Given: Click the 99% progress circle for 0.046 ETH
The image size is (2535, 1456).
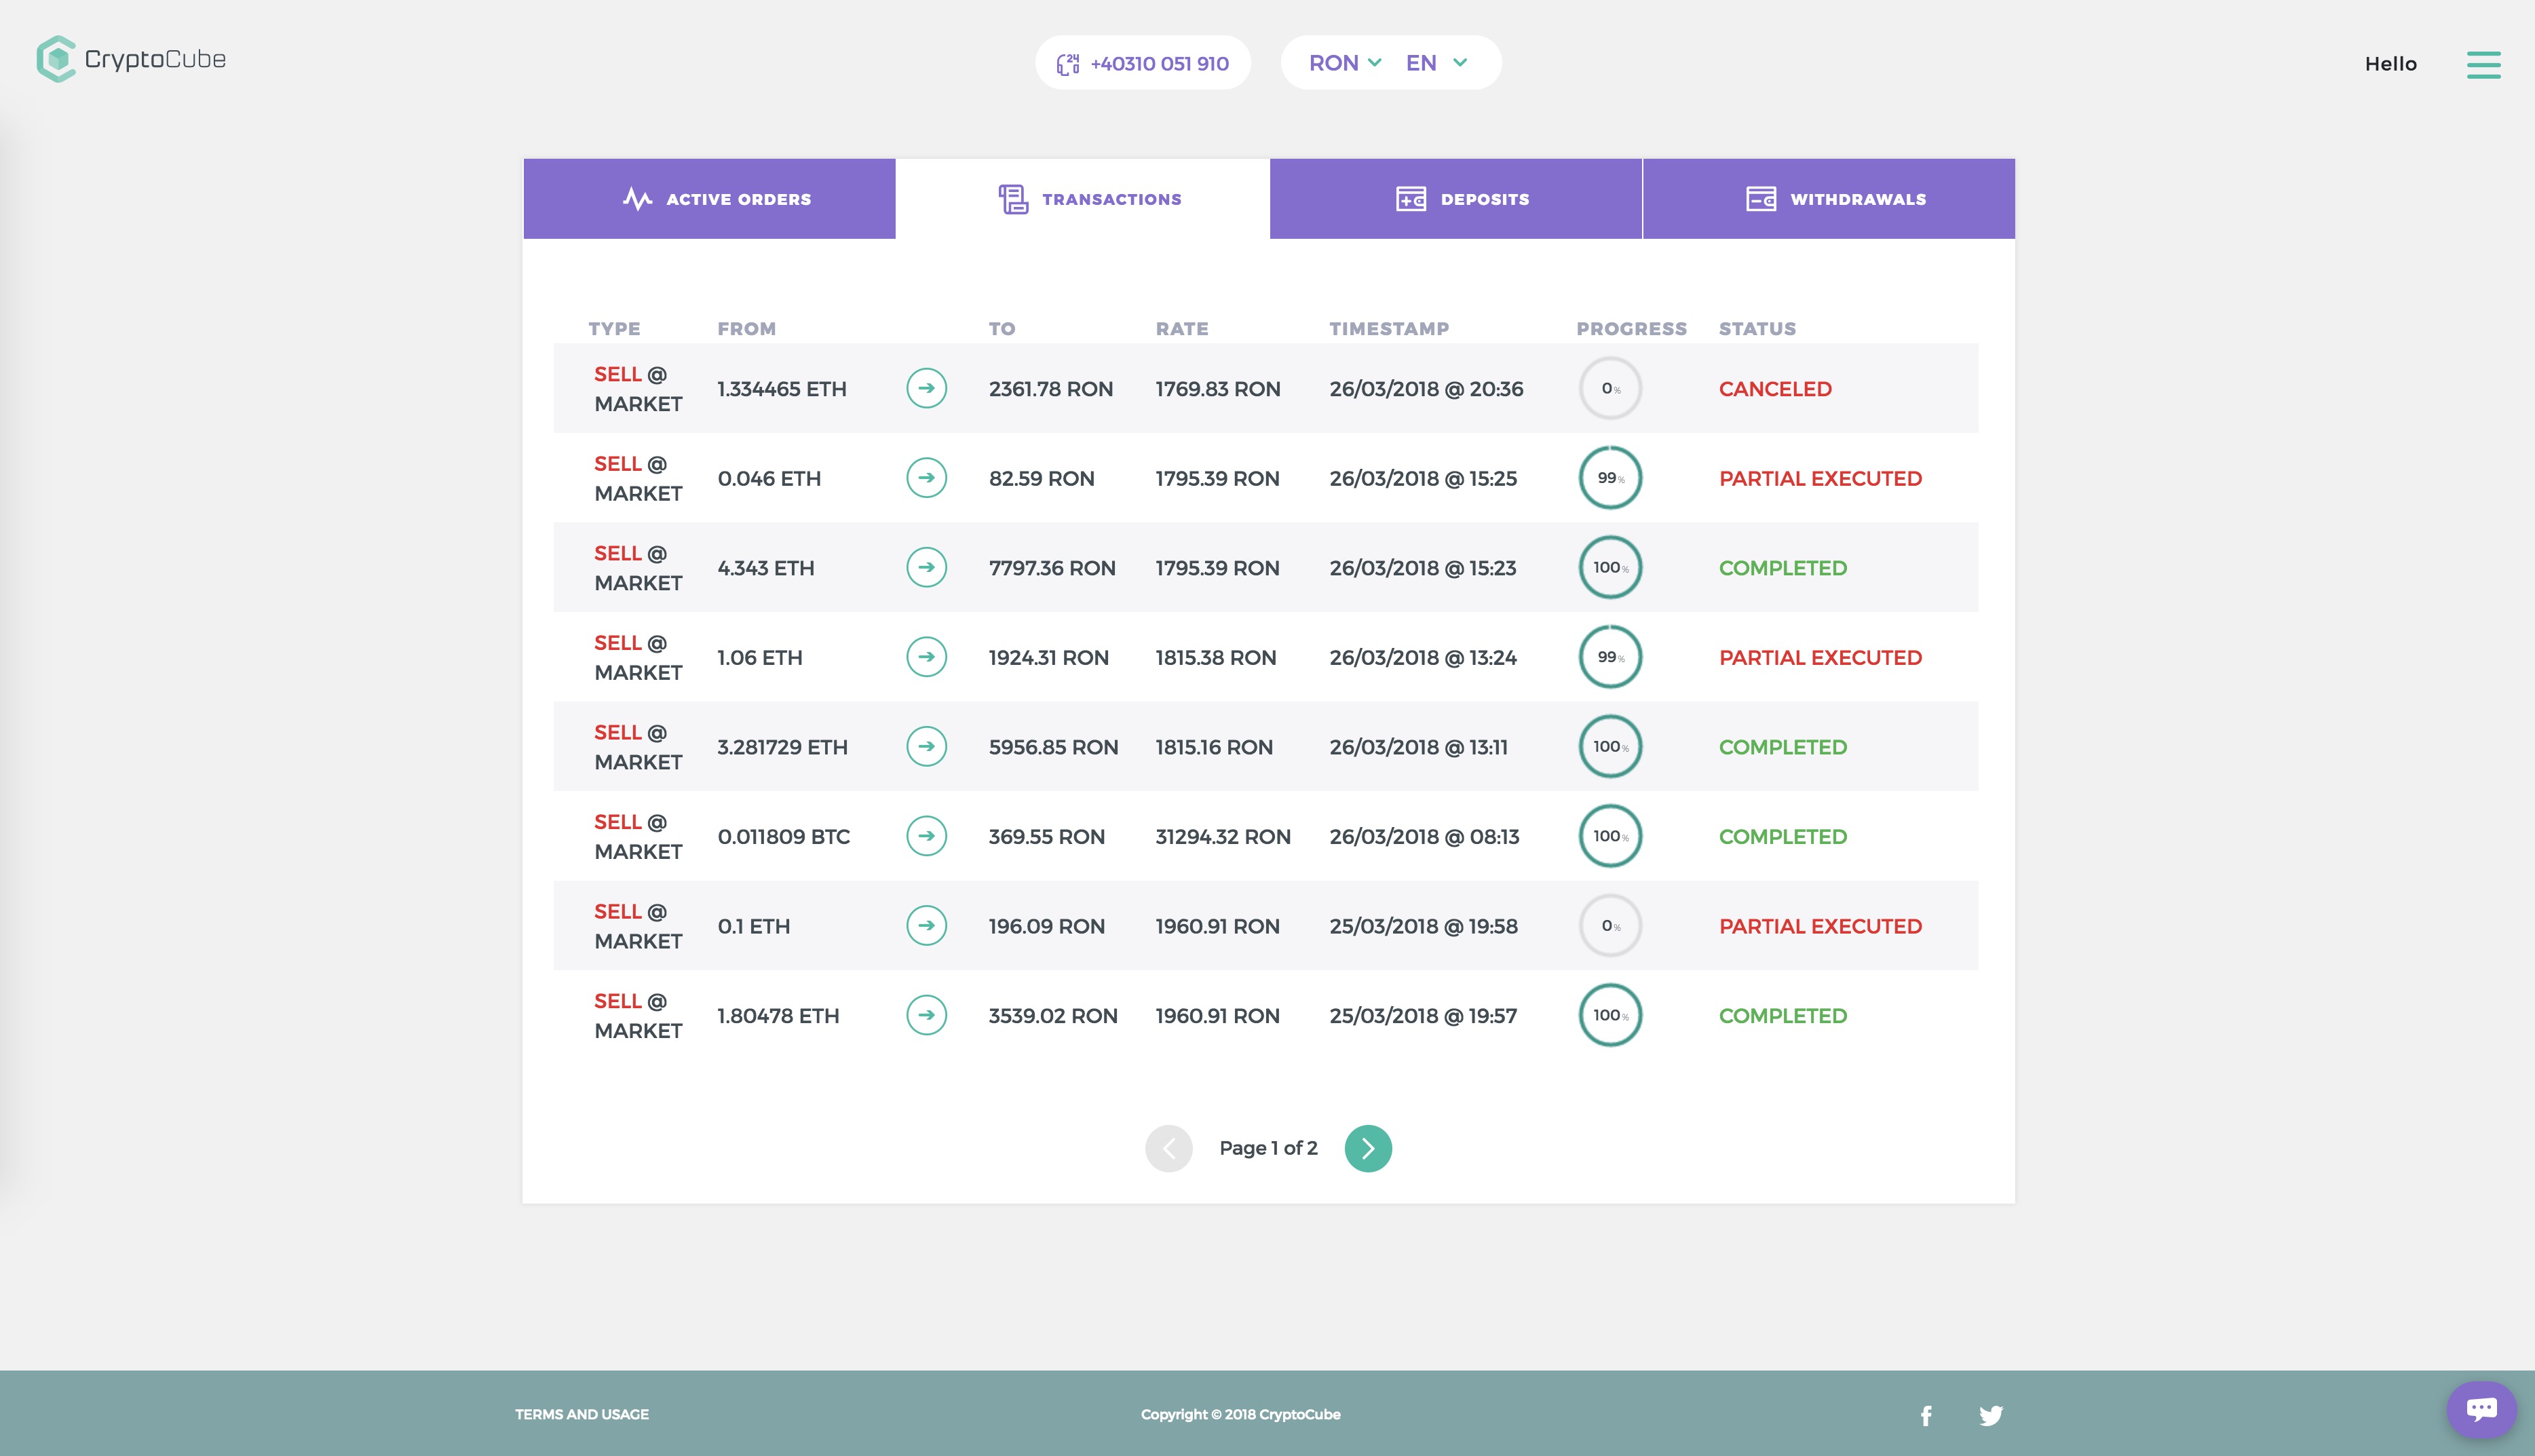Looking at the screenshot, I should [1610, 478].
